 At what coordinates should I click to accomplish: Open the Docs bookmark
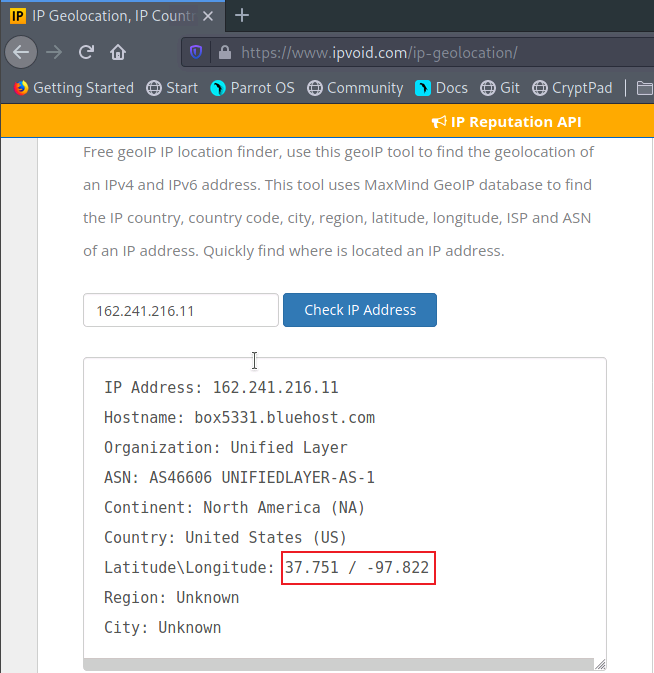click(441, 88)
